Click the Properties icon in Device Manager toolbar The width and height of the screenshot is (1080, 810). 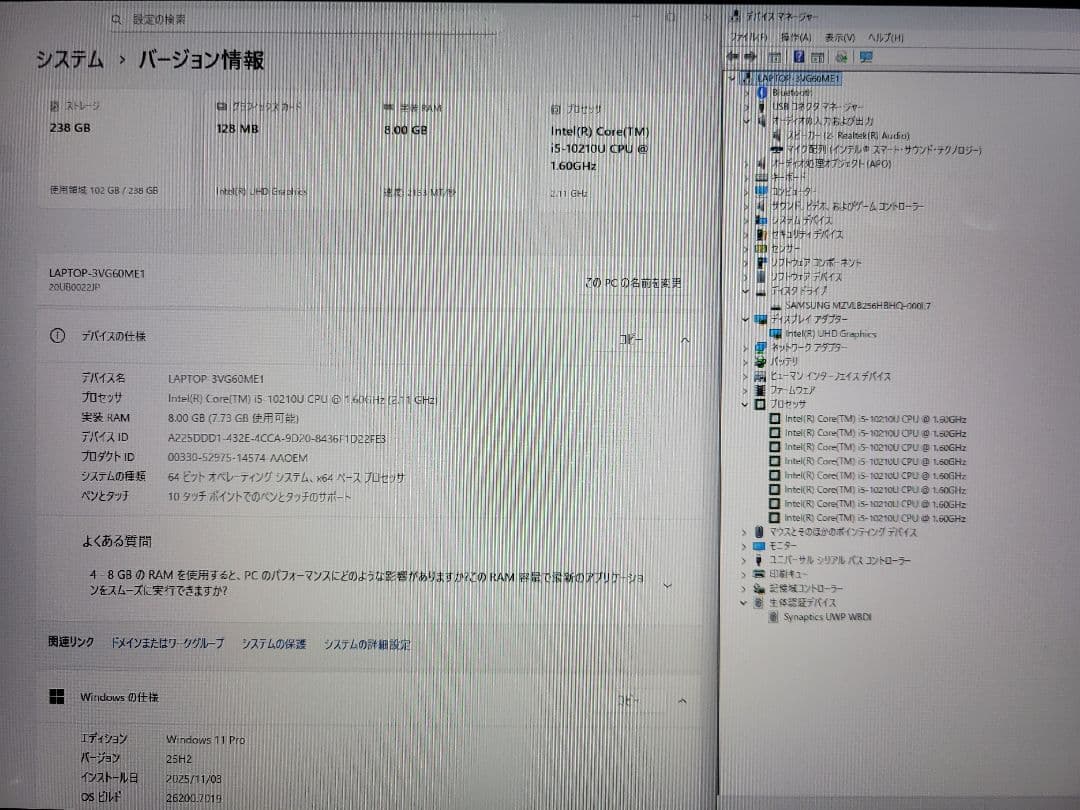[x=817, y=57]
